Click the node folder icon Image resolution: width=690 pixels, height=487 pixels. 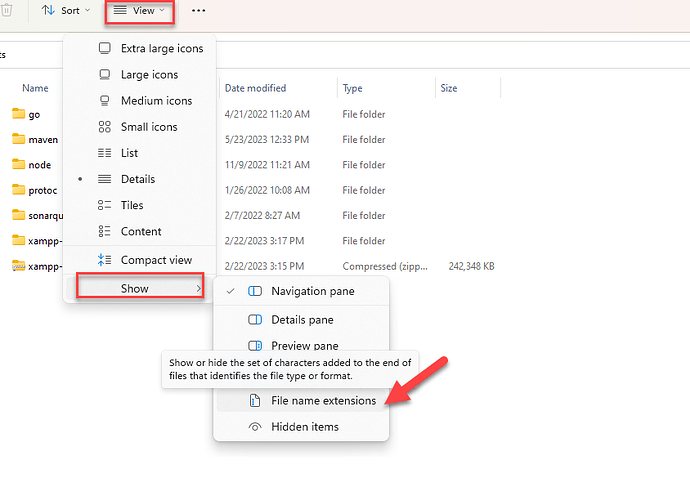18,164
